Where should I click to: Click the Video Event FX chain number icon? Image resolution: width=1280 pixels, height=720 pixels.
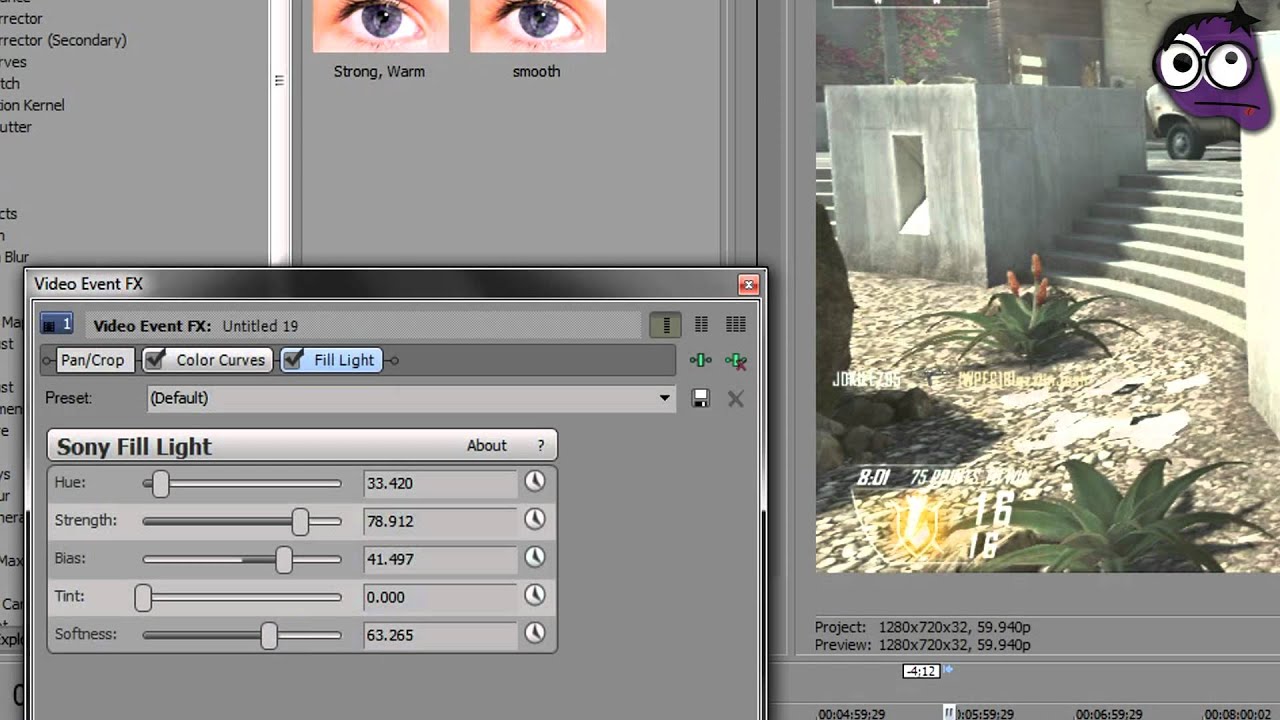click(57, 324)
